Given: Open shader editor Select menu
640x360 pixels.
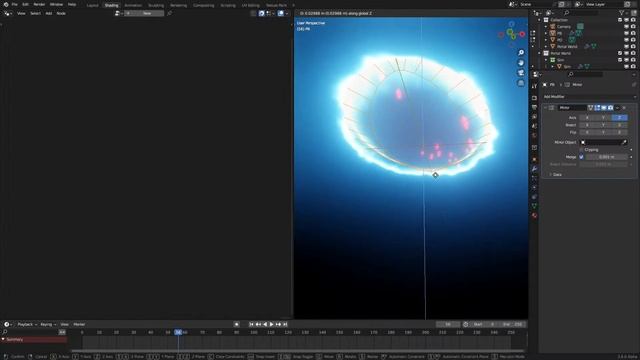Looking at the screenshot, I should coord(36,13).
